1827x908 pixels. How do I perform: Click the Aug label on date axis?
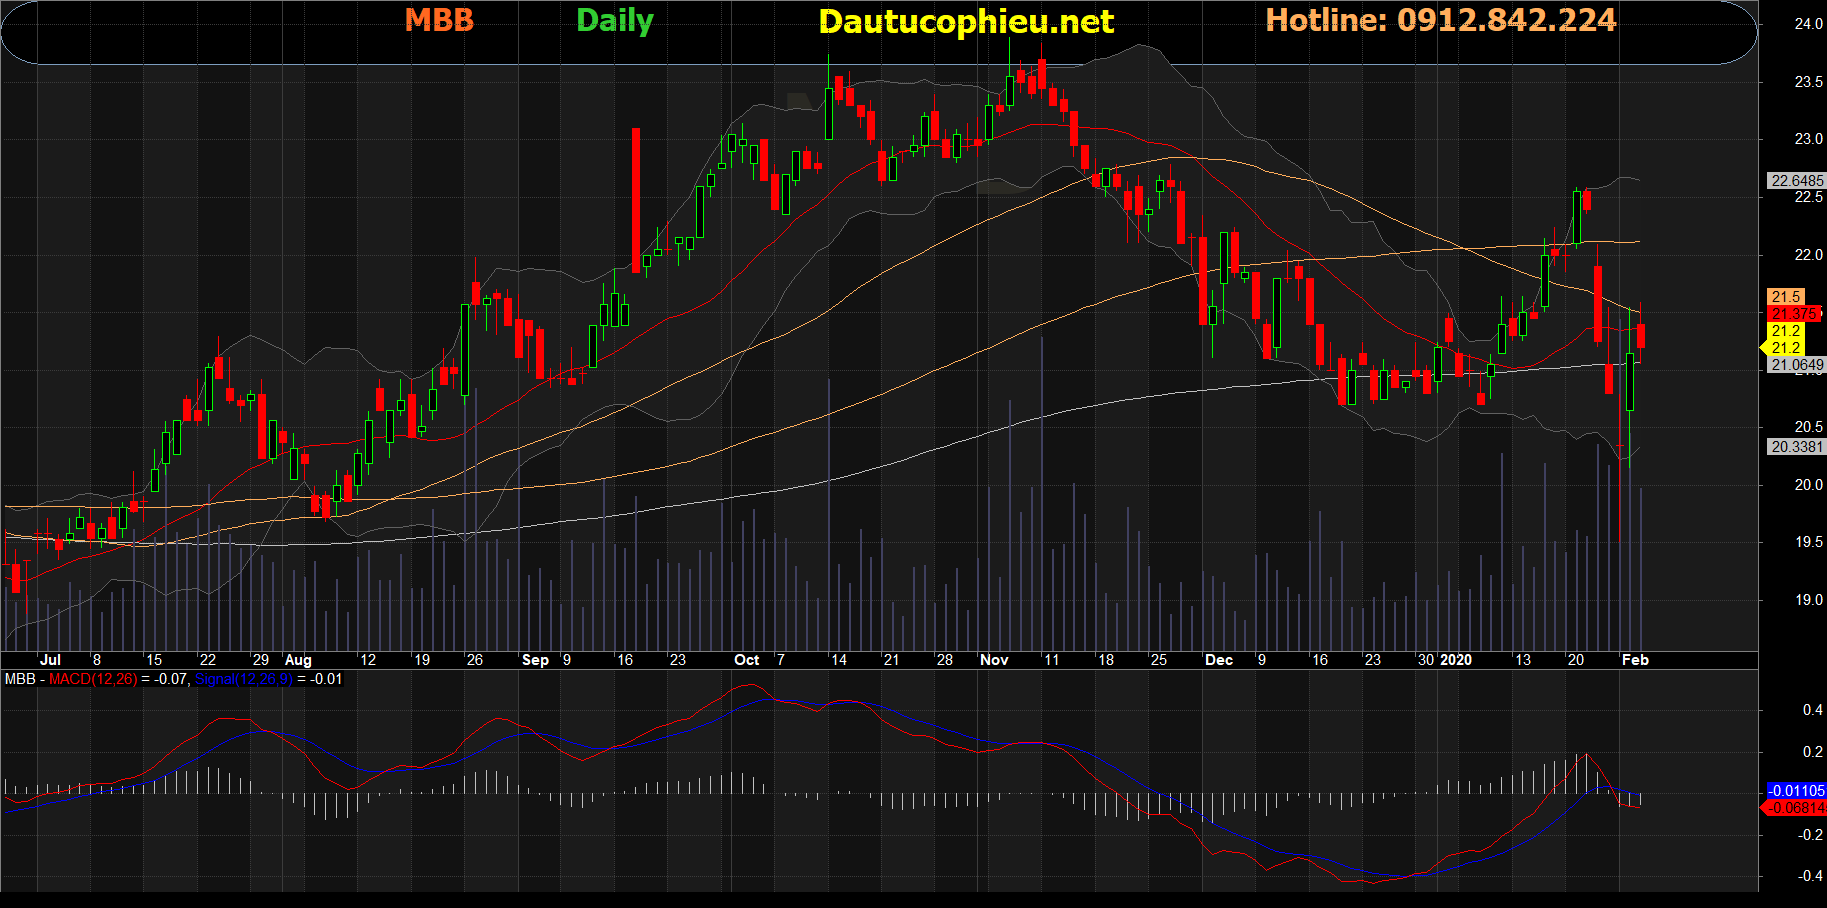point(298,660)
